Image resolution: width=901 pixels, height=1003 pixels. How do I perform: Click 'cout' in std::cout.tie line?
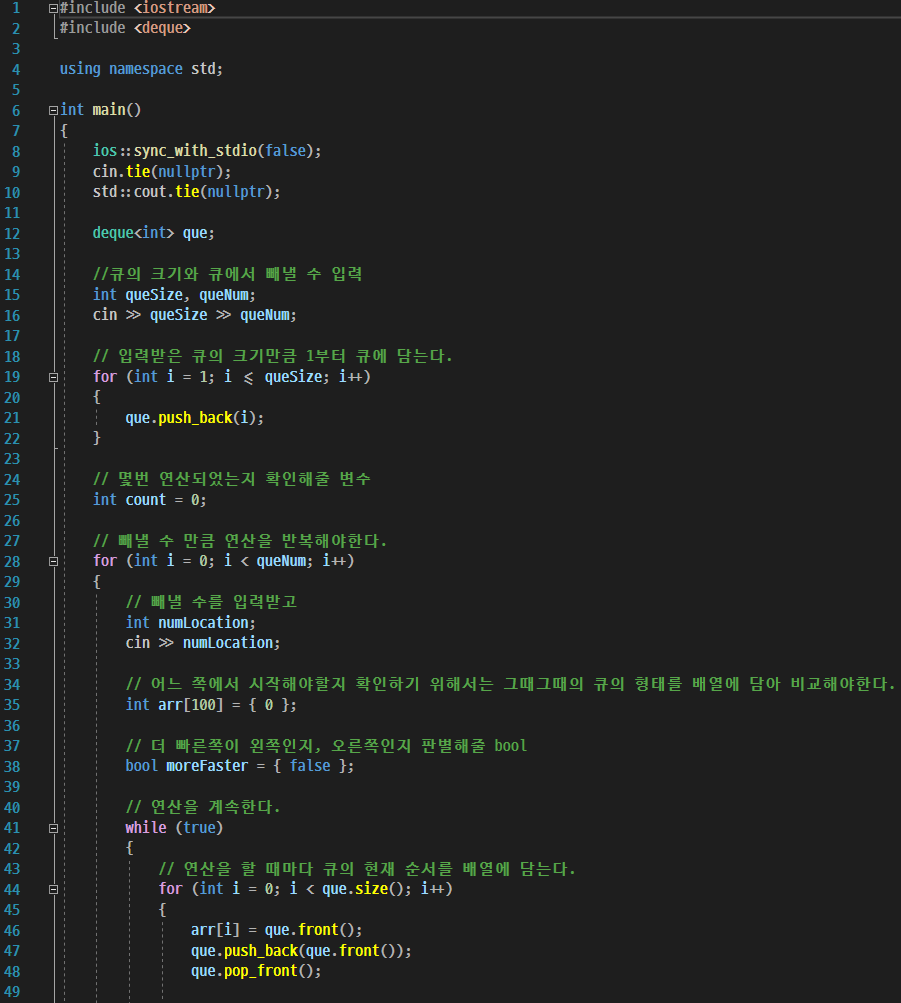click(x=150, y=192)
